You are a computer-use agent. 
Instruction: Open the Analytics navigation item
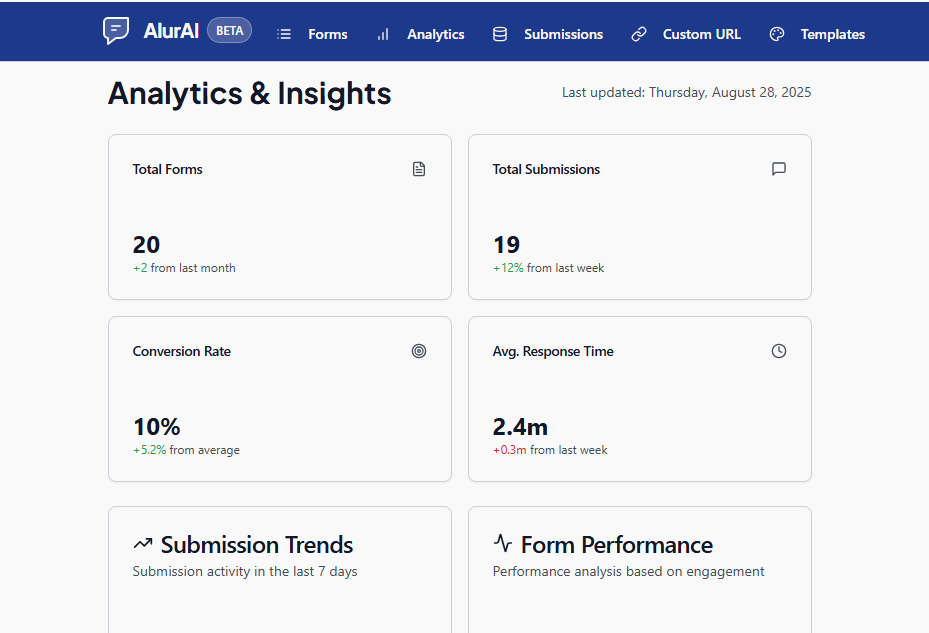(435, 34)
